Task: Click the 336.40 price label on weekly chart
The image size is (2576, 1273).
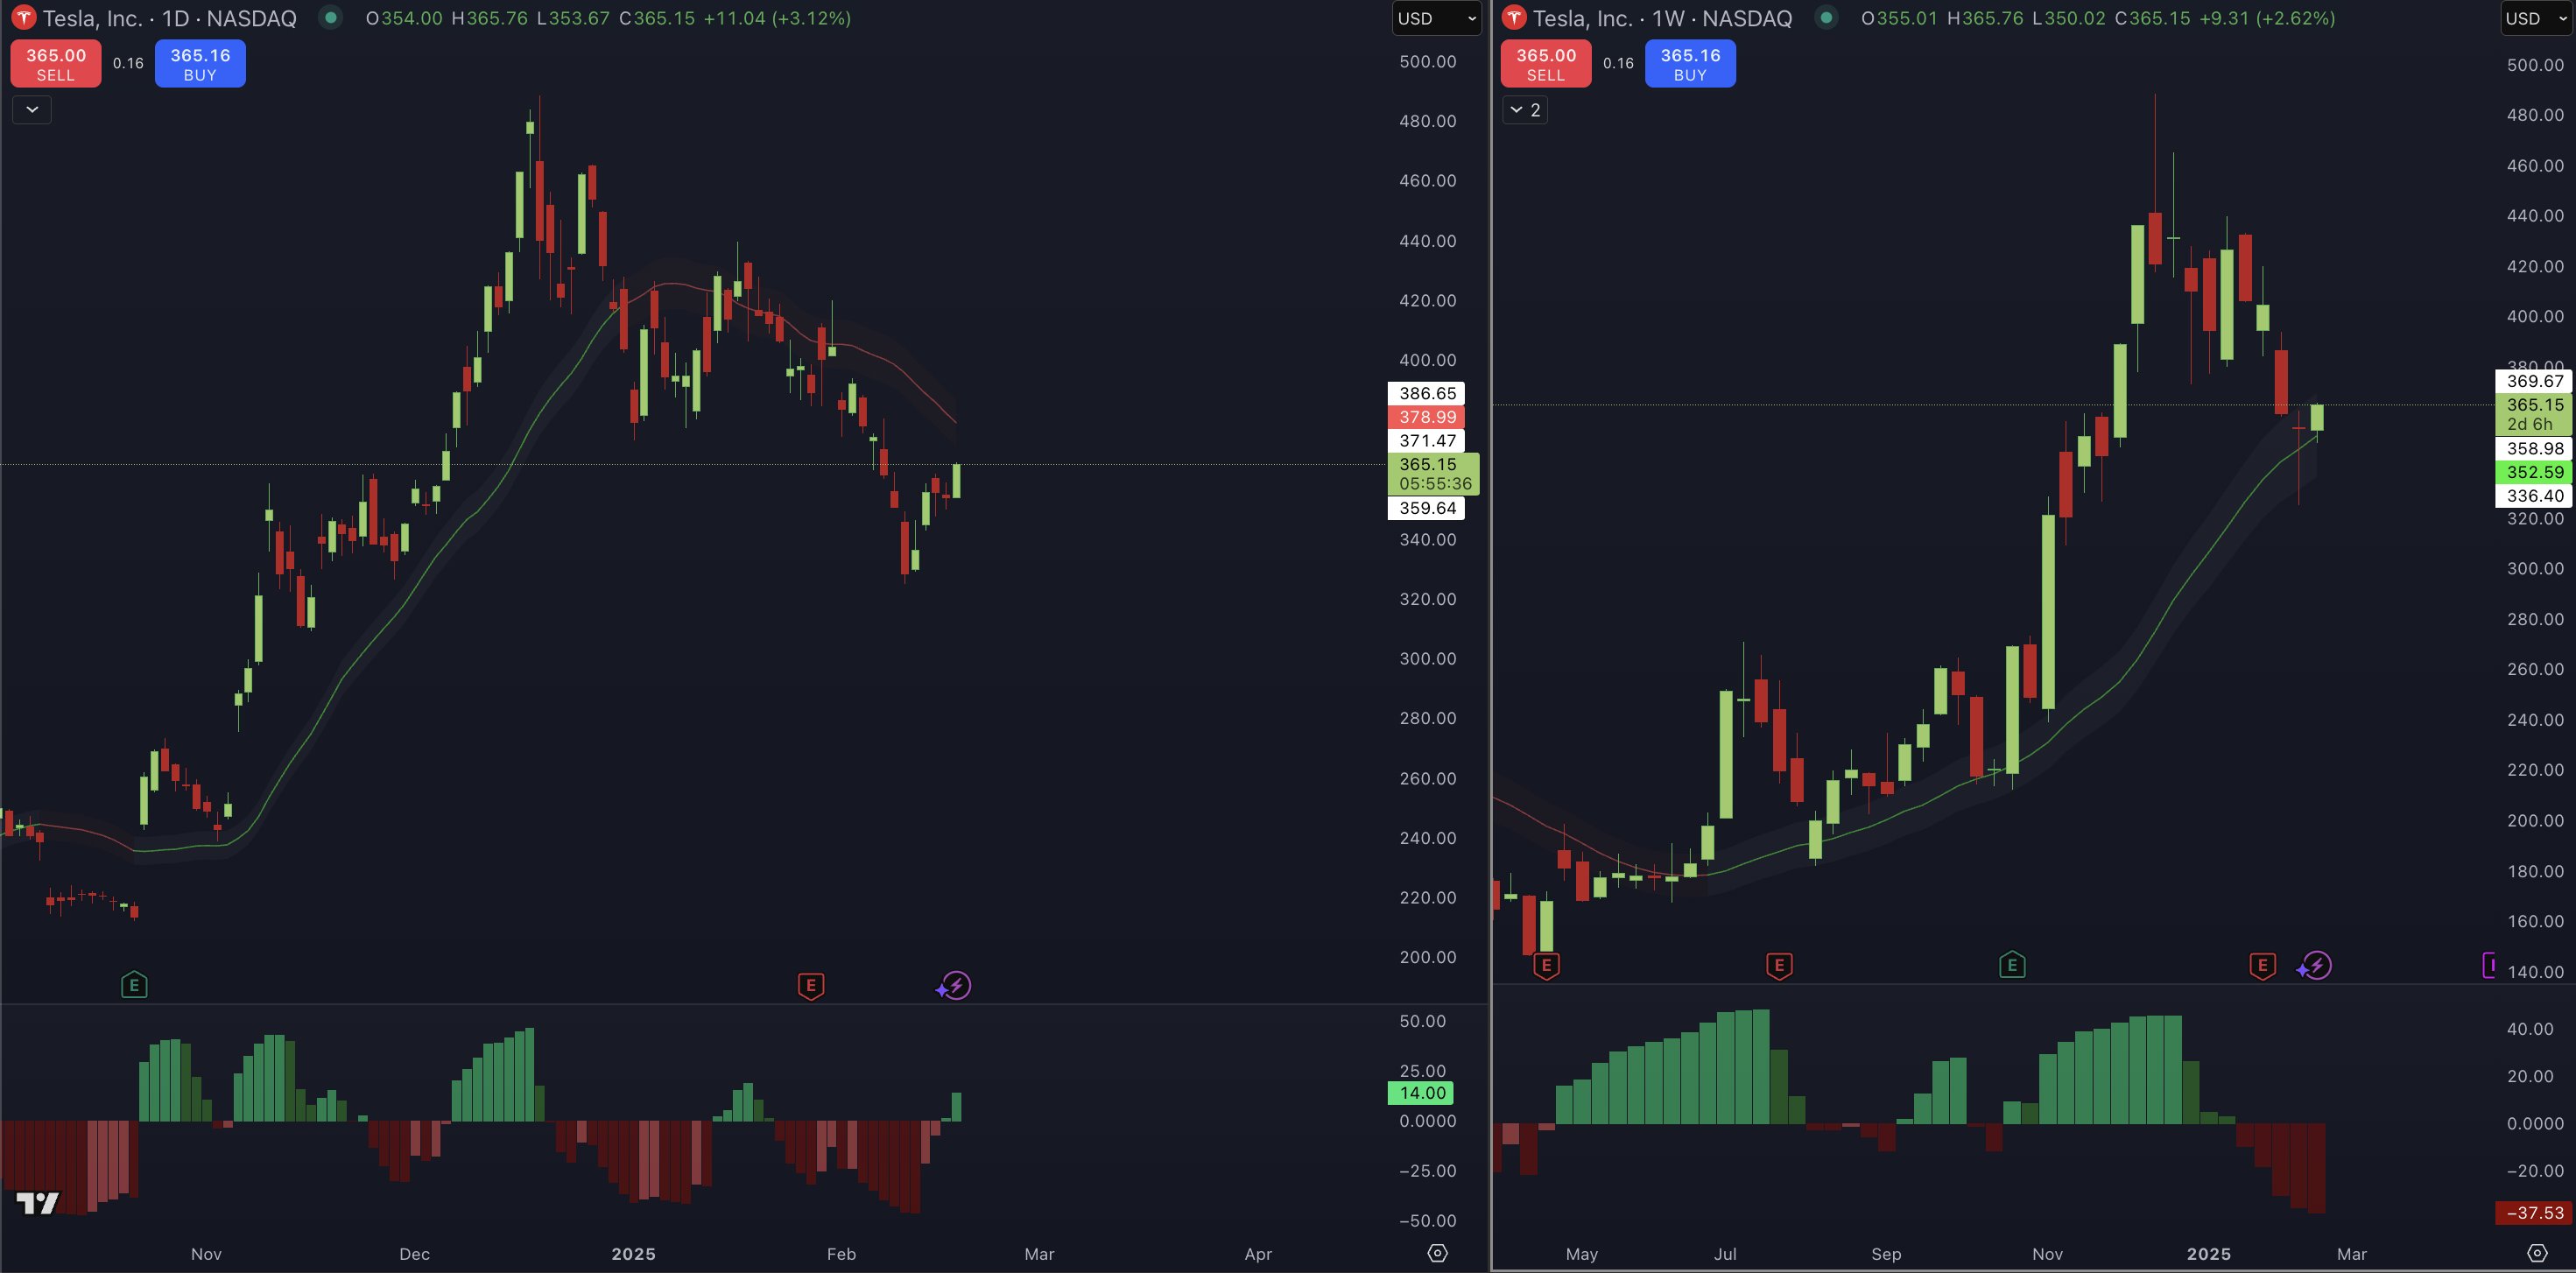Action: pos(2534,496)
